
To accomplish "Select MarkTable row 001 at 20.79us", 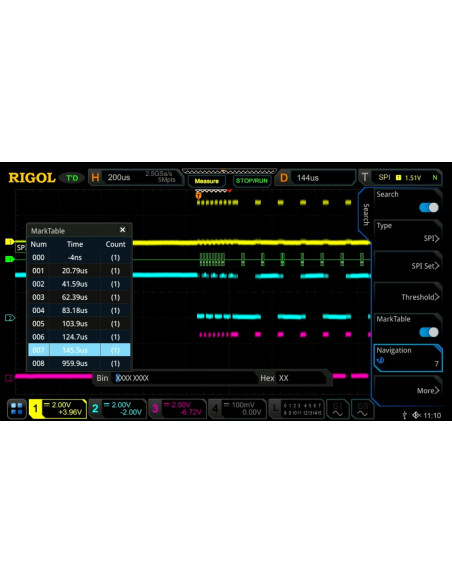I will pyautogui.click(x=79, y=271).
